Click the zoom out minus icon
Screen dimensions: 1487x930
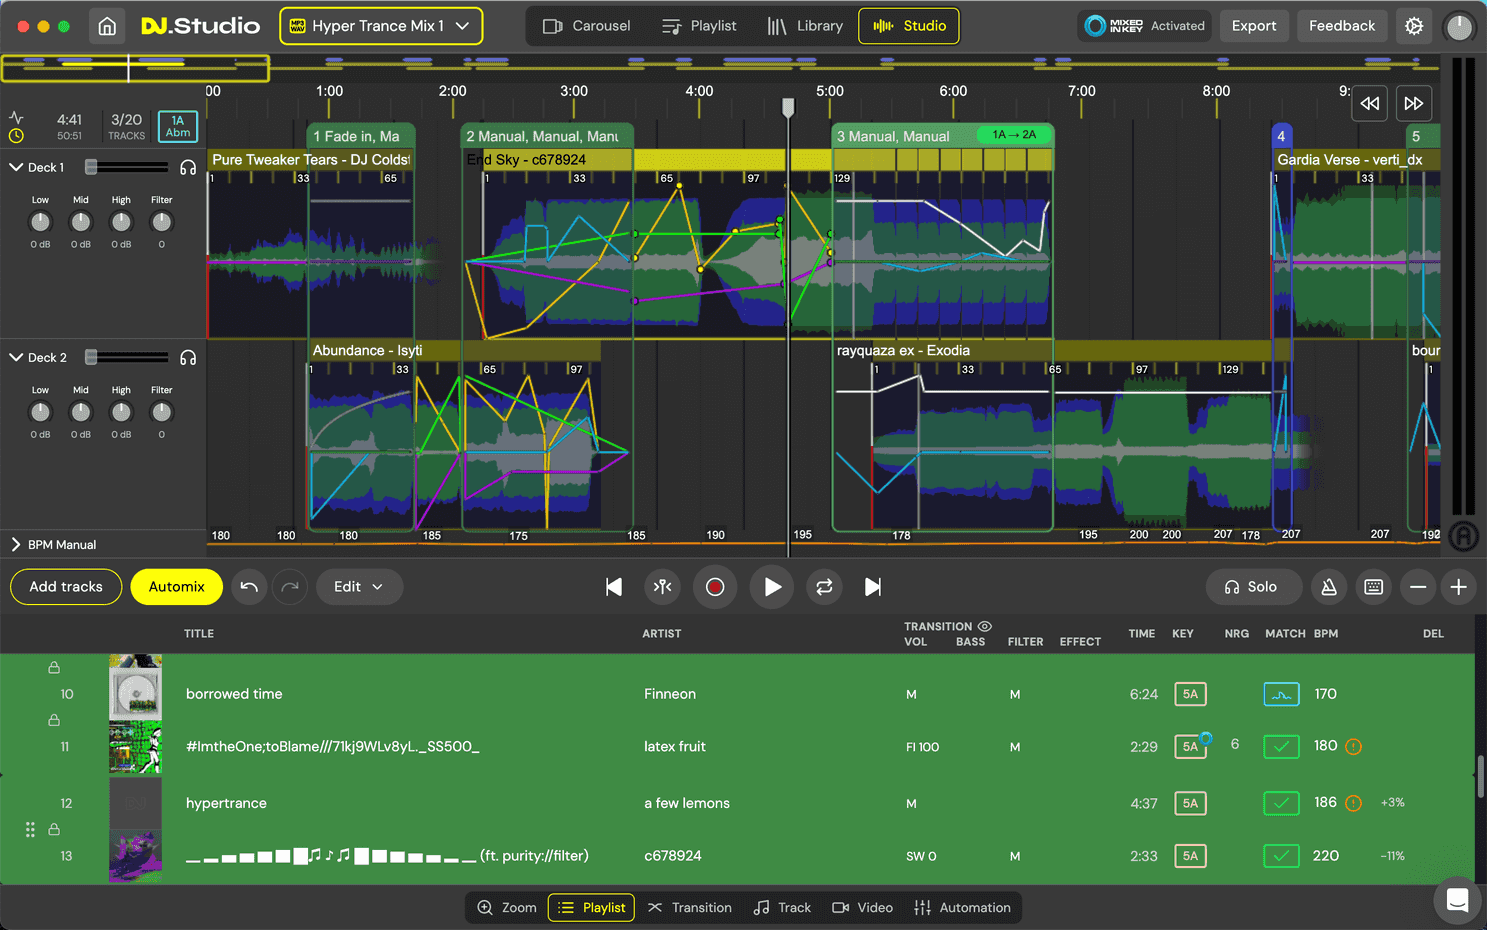[1418, 587]
